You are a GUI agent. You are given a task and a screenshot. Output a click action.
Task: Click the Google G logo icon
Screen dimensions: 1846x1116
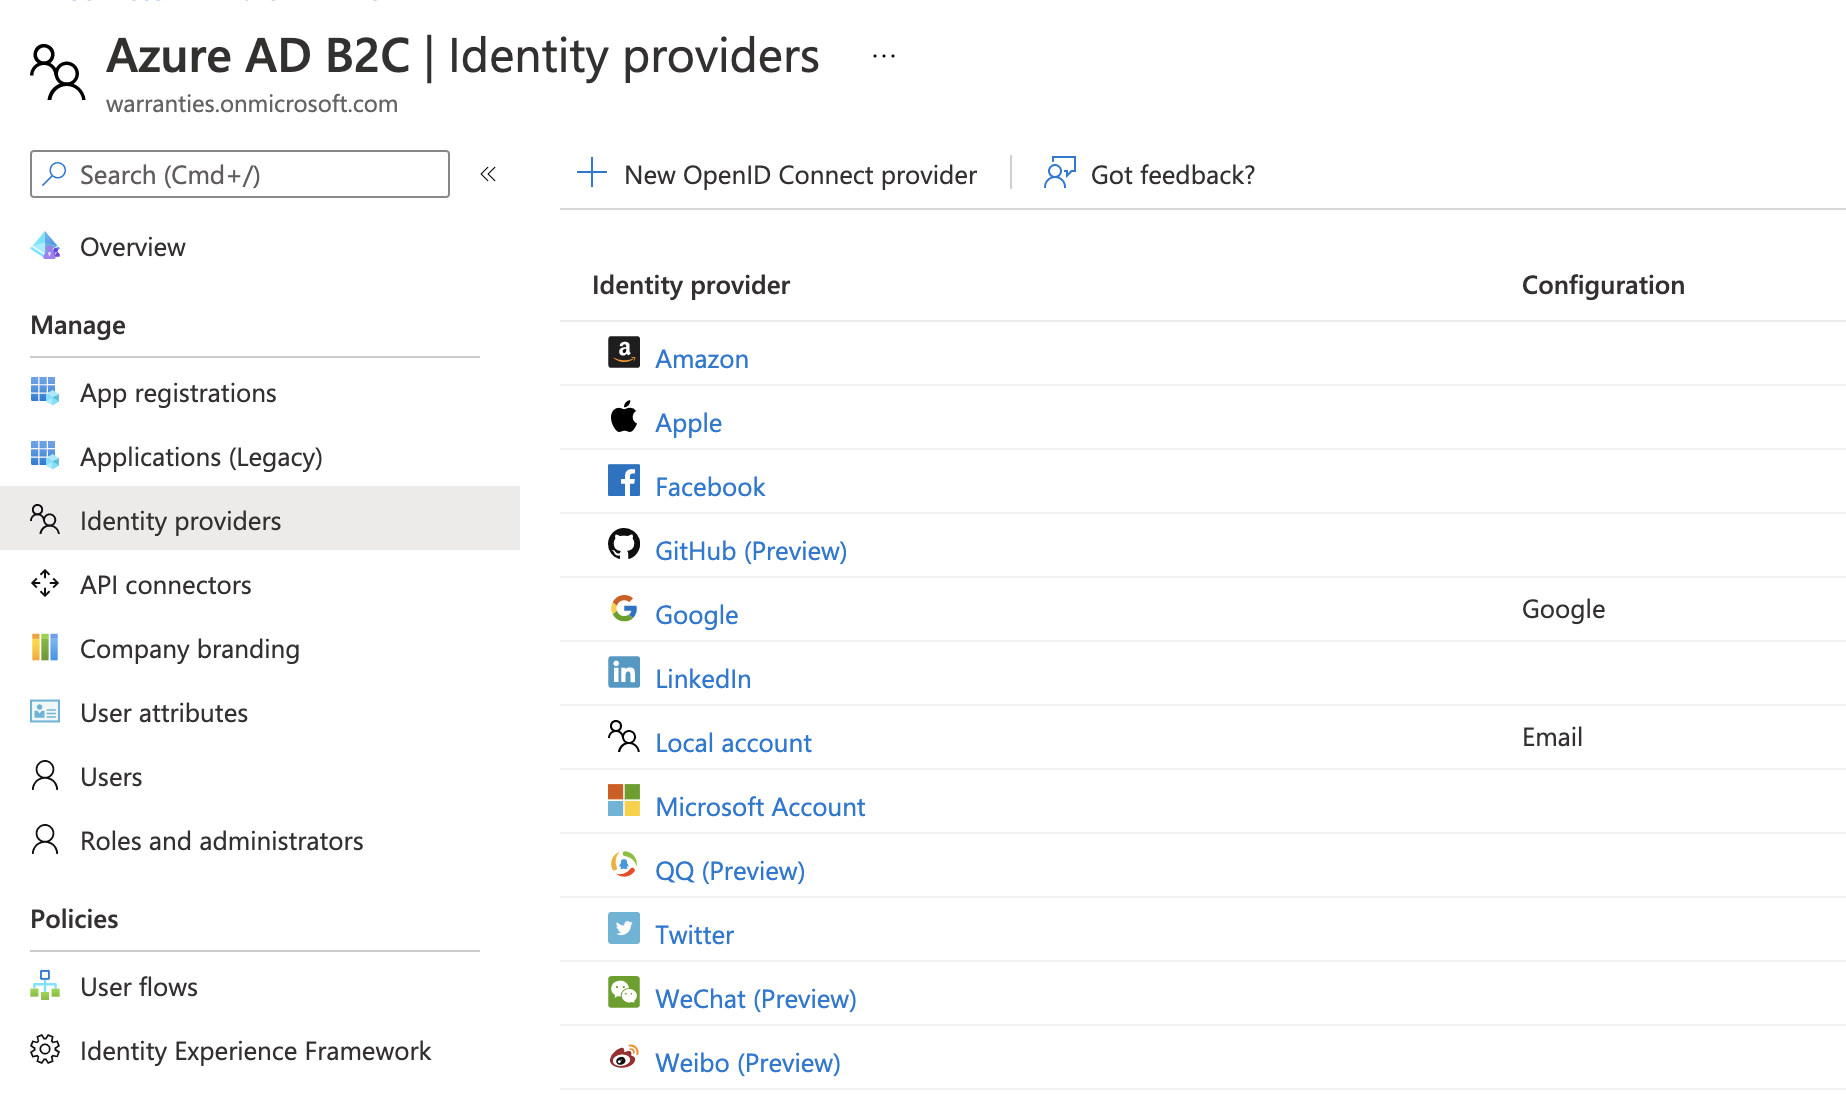click(x=624, y=608)
